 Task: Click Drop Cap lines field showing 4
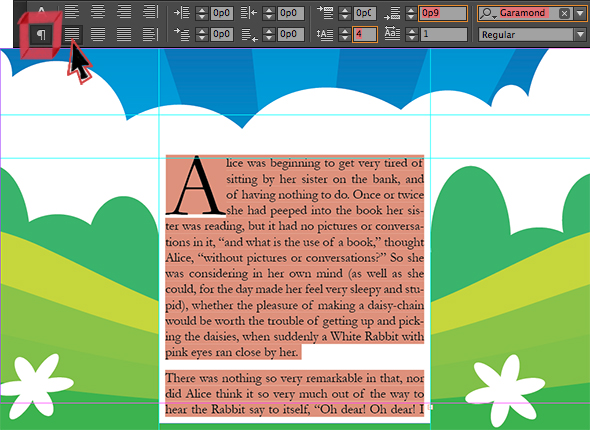click(x=365, y=34)
